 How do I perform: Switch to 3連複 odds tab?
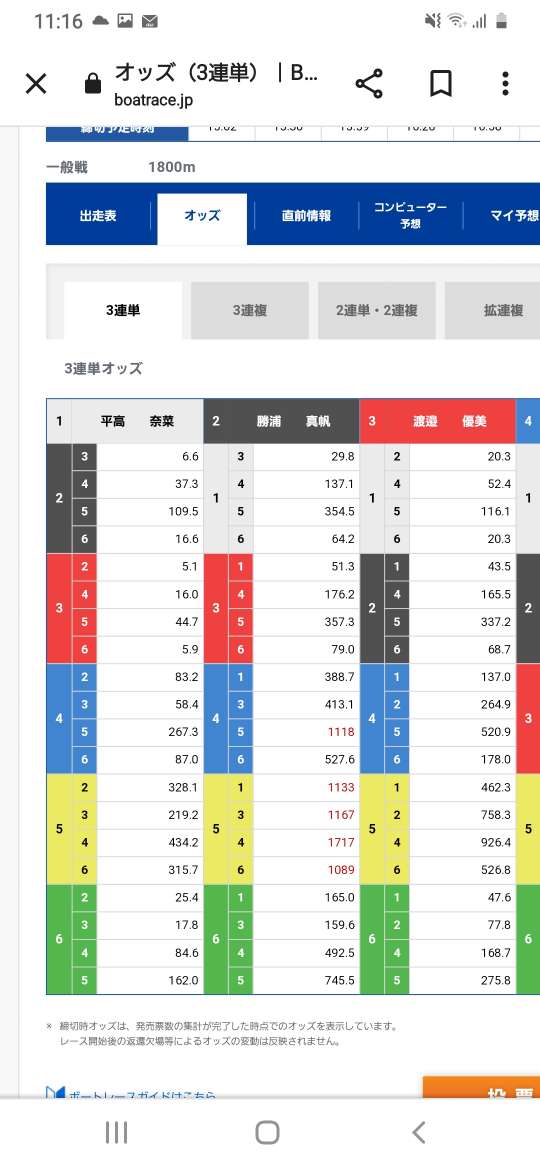pyautogui.click(x=249, y=310)
